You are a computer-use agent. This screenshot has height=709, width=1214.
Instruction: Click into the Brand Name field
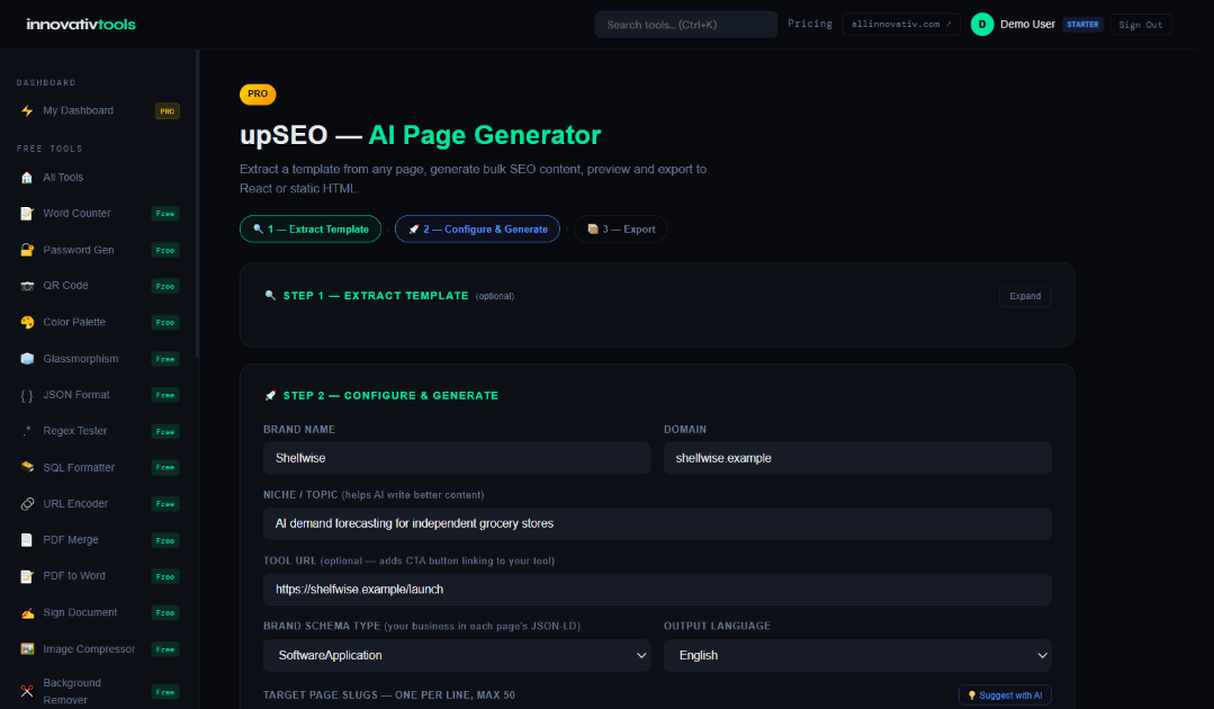click(x=457, y=458)
